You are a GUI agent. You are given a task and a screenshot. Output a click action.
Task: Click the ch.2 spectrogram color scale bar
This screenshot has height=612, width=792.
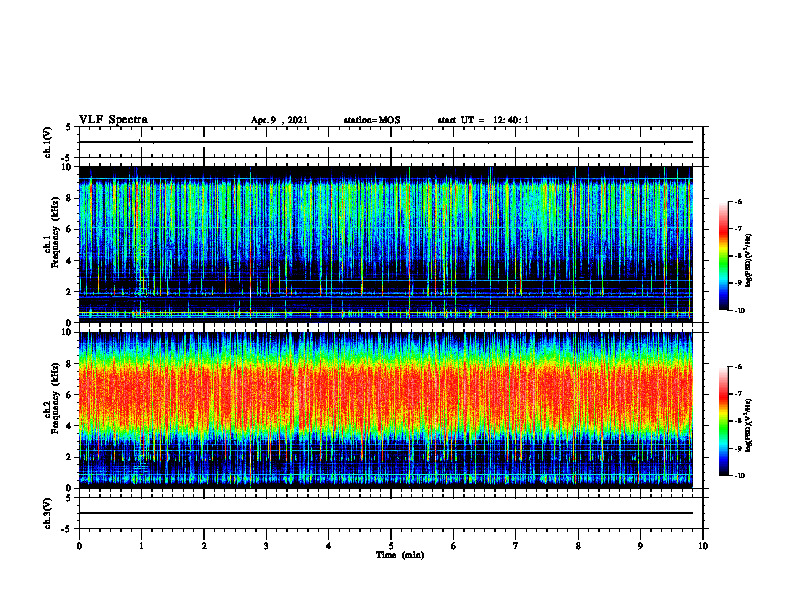724,421
